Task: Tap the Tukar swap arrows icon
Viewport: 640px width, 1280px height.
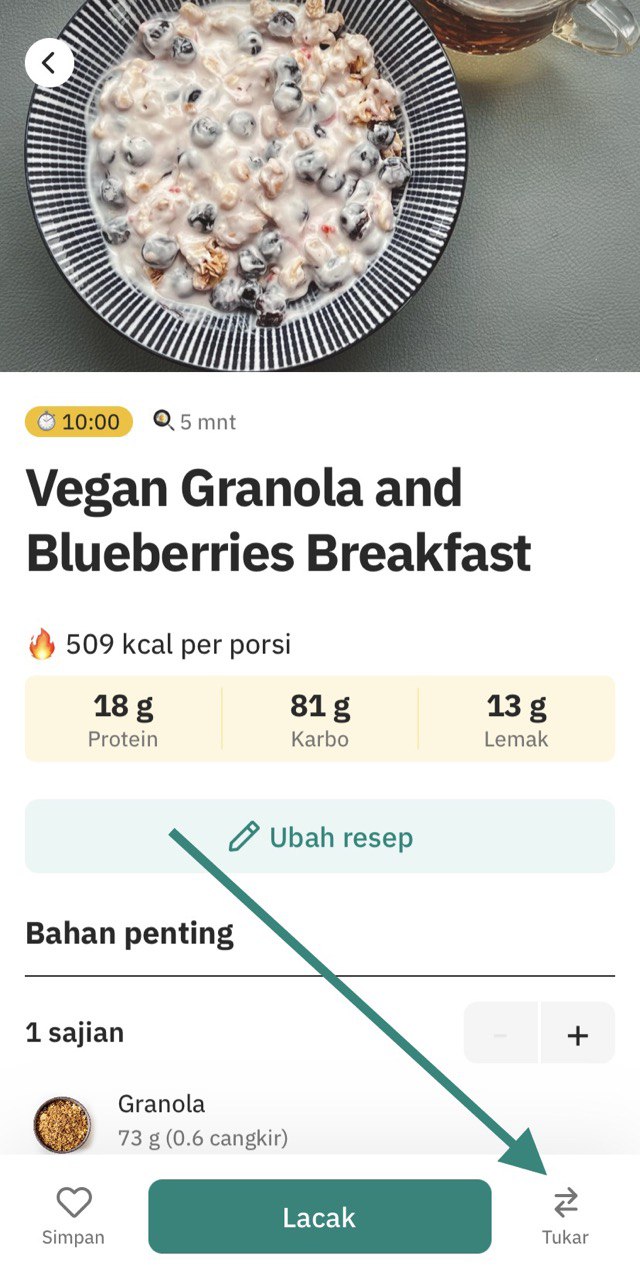Action: [566, 1202]
